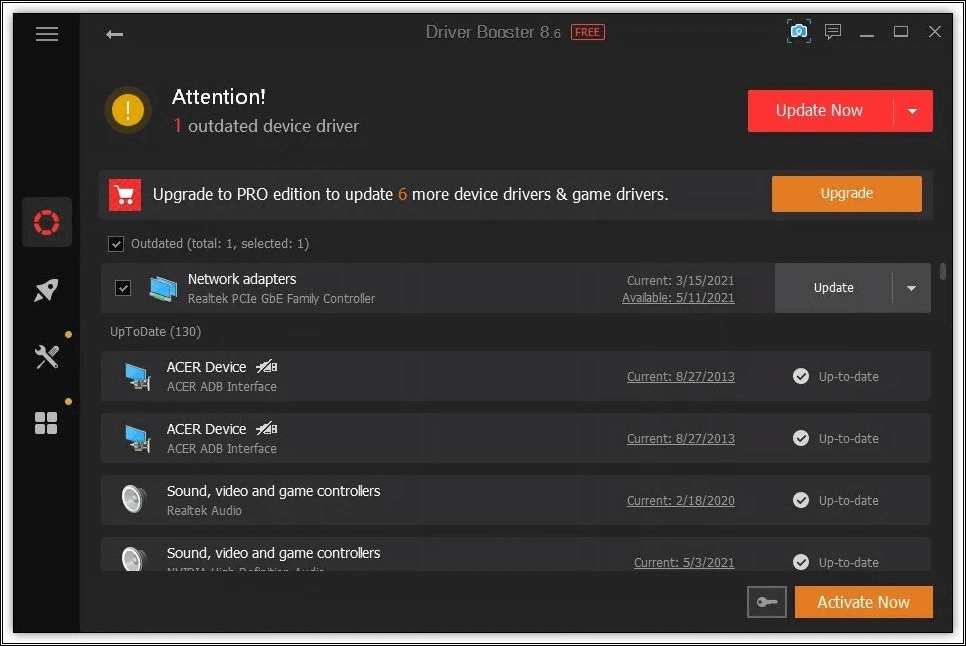Go back with the arrow icon

click(114, 34)
